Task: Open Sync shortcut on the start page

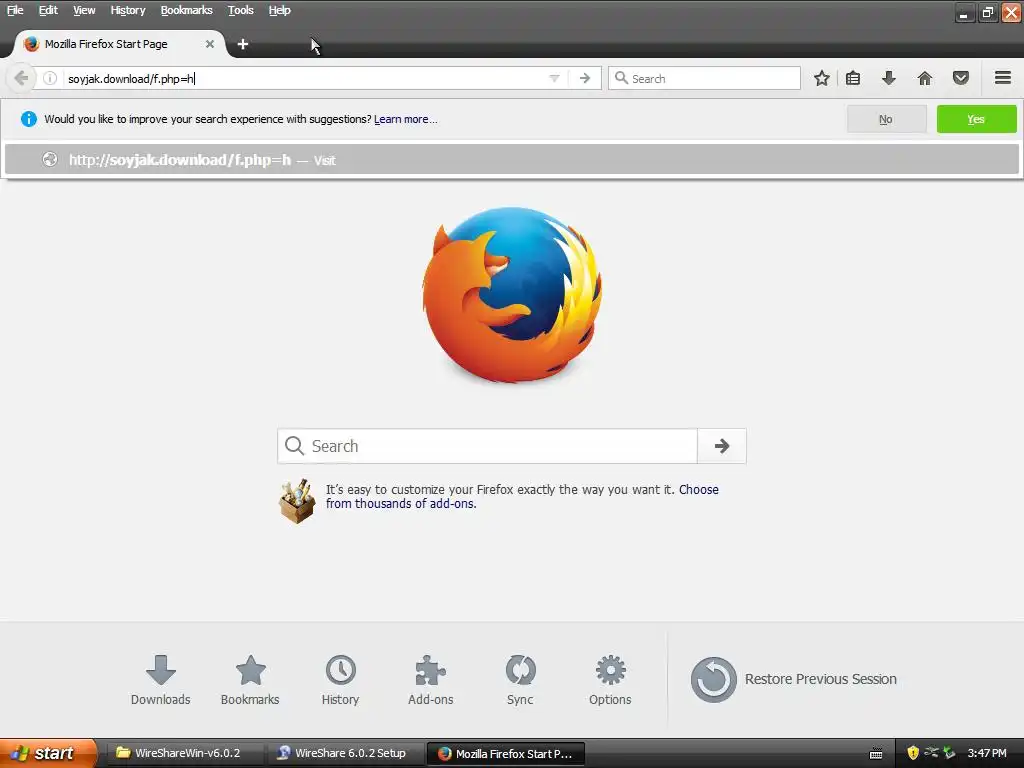Action: 520,680
